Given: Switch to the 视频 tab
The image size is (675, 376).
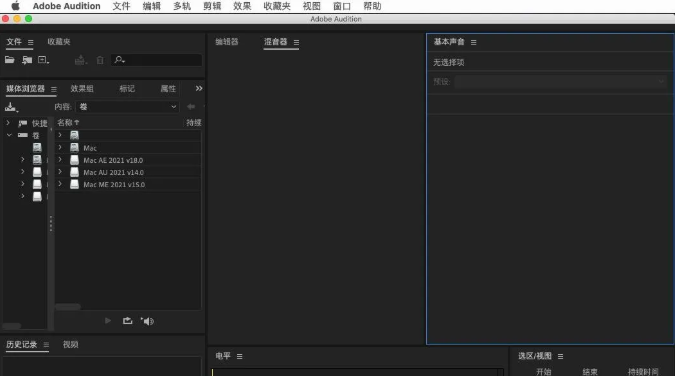Looking at the screenshot, I should (x=71, y=345).
